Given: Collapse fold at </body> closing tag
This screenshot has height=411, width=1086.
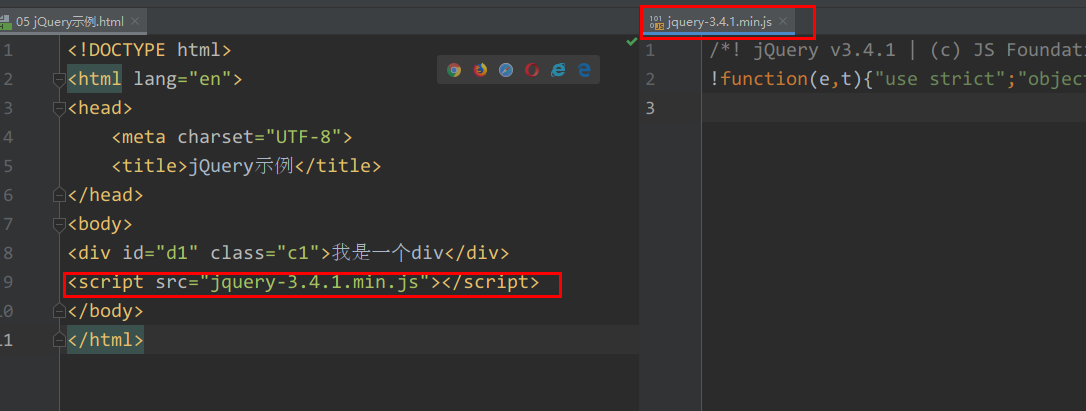Looking at the screenshot, I should pyautogui.click(x=59, y=311).
